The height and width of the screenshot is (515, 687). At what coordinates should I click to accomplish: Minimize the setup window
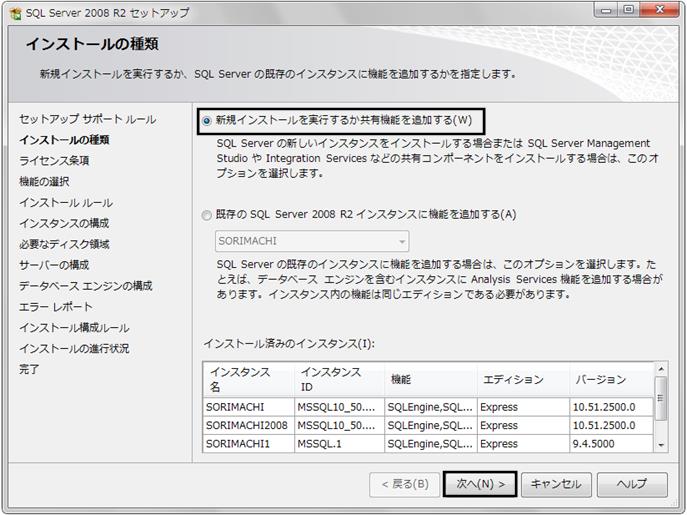tap(607, 10)
